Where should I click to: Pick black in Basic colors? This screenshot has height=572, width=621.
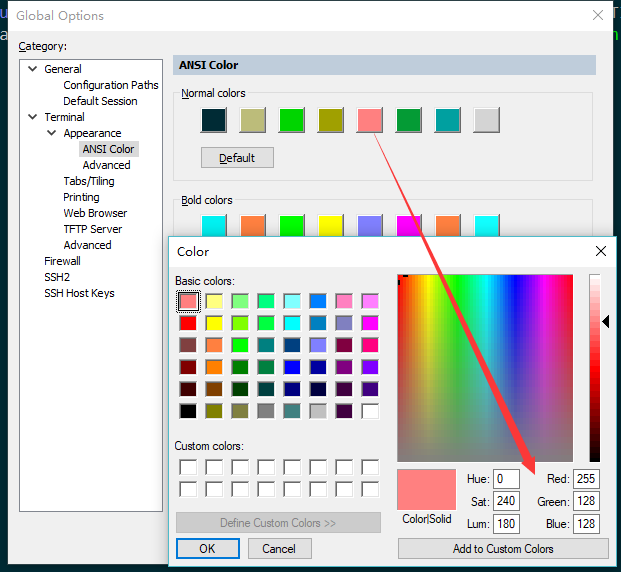pos(188,411)
